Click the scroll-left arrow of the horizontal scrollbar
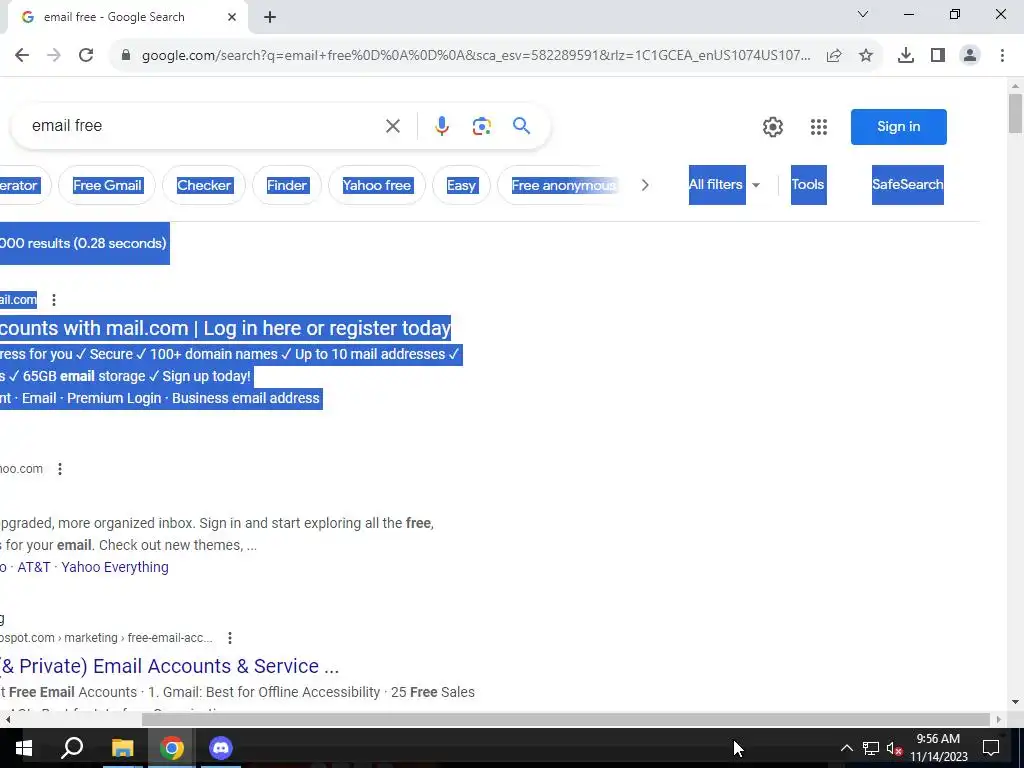This screenshot has width=1024, height=768. (x=8, y=719)
